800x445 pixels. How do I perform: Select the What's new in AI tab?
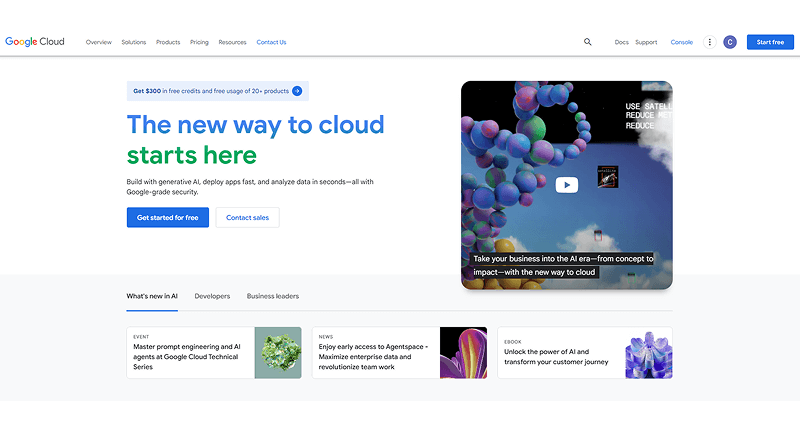[x=152, y=296]
